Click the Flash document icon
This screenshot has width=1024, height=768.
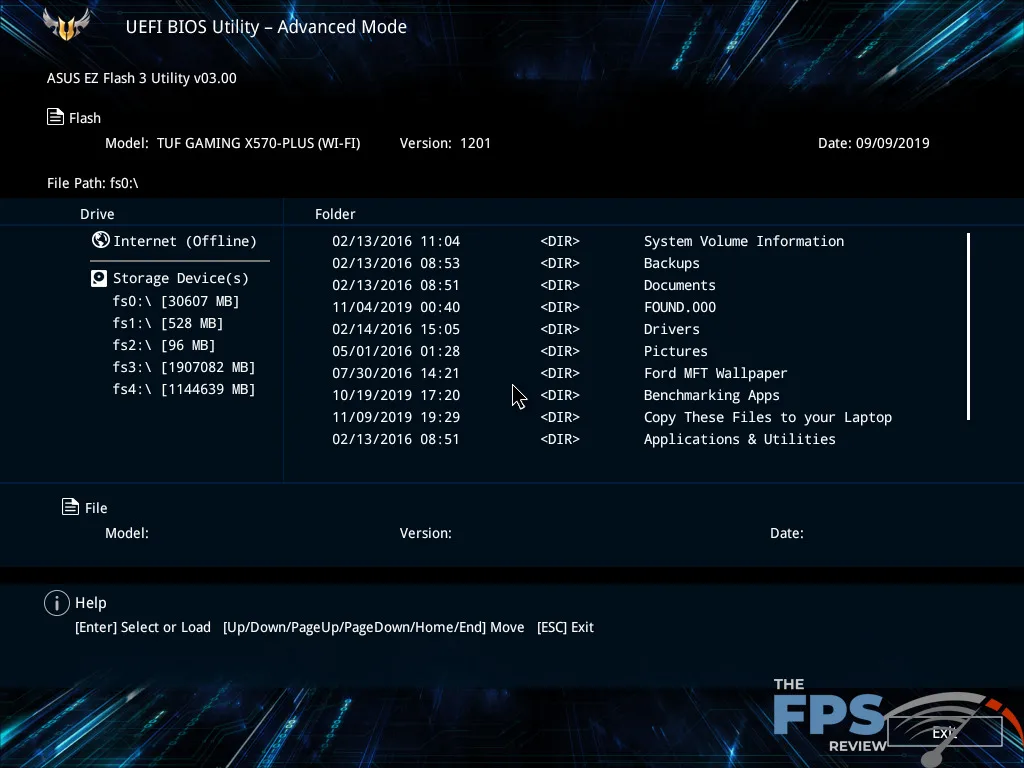(56, 117)
